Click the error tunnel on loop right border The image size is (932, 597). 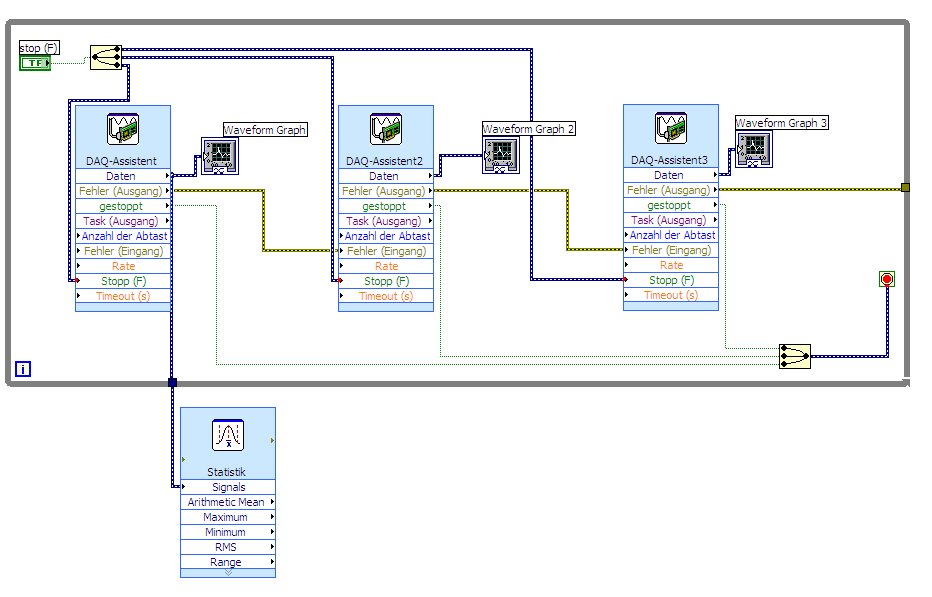(905, 188)
